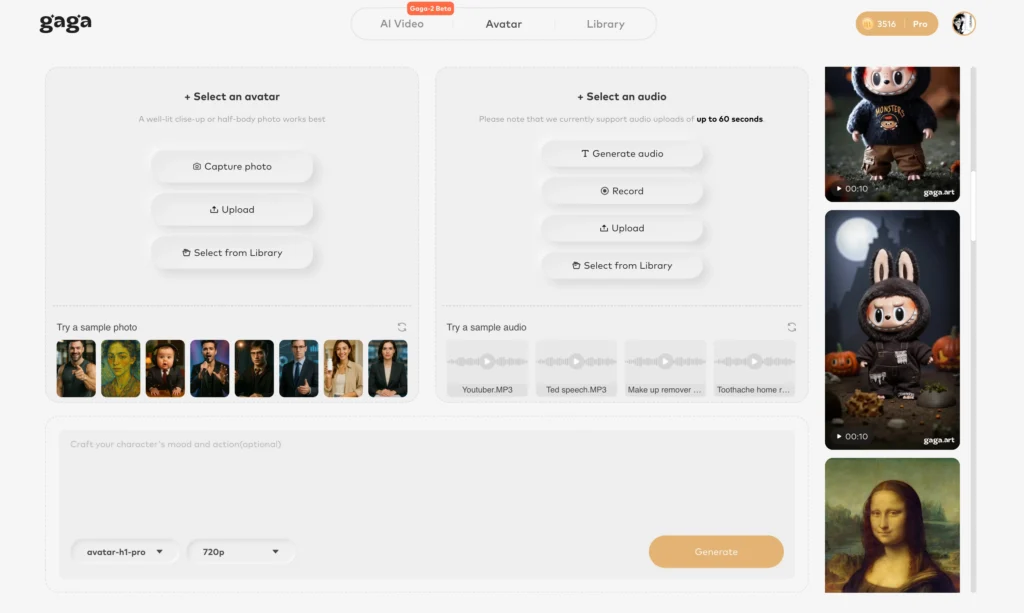The image size is (1024, 613).
Task: Click the gaga logo
Action: (65, 23)
